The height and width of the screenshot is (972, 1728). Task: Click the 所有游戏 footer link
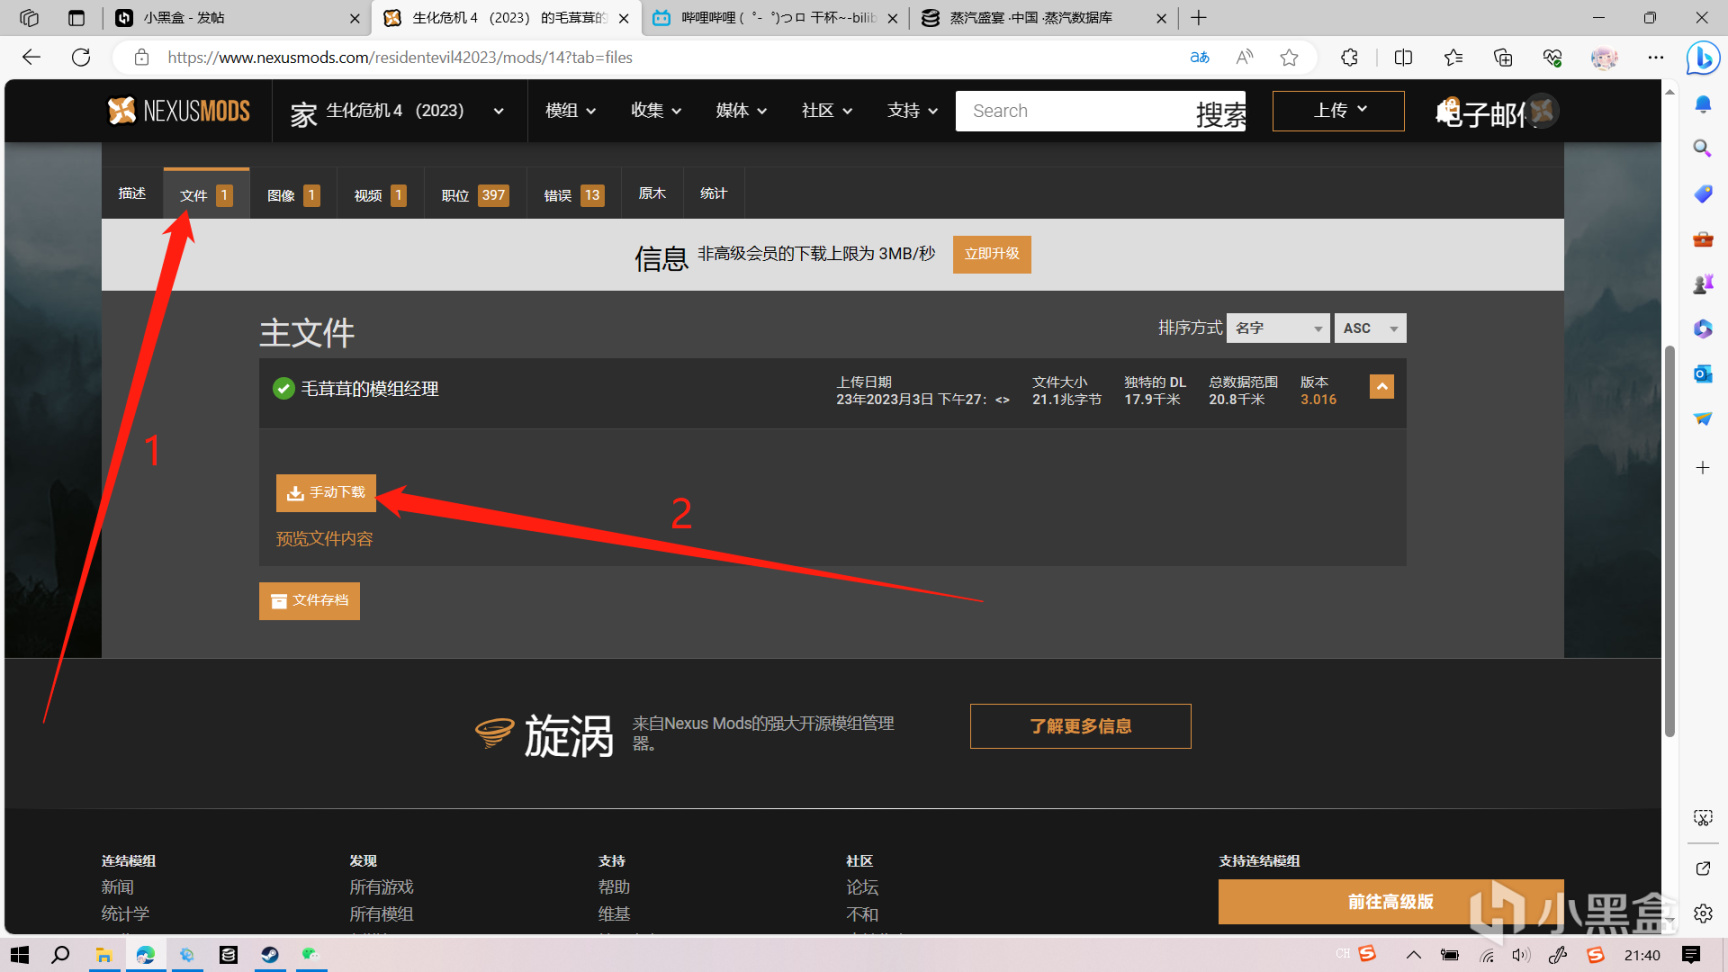click(x=381, y=887)
